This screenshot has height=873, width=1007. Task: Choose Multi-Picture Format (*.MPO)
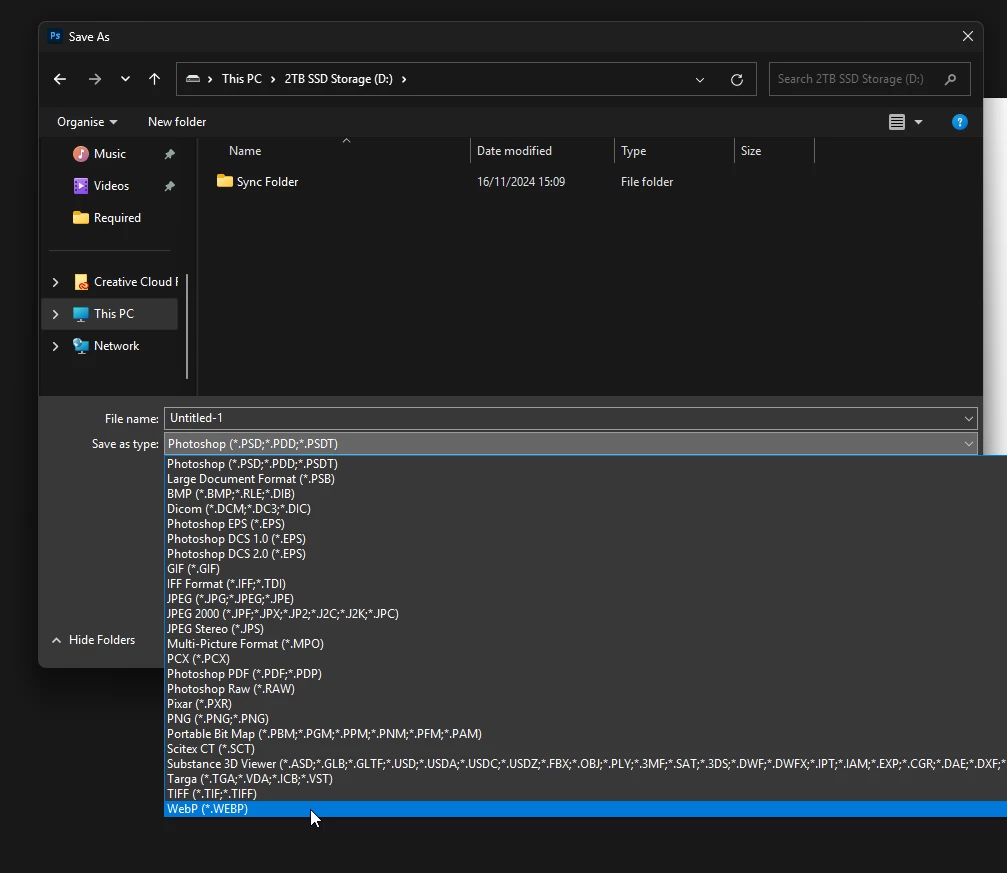[x=586, y=644]
